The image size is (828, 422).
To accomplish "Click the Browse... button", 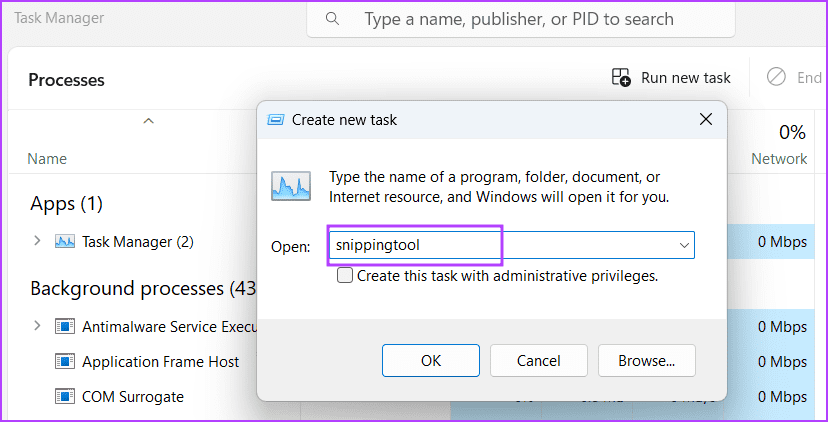I will (x=647, y=361).
